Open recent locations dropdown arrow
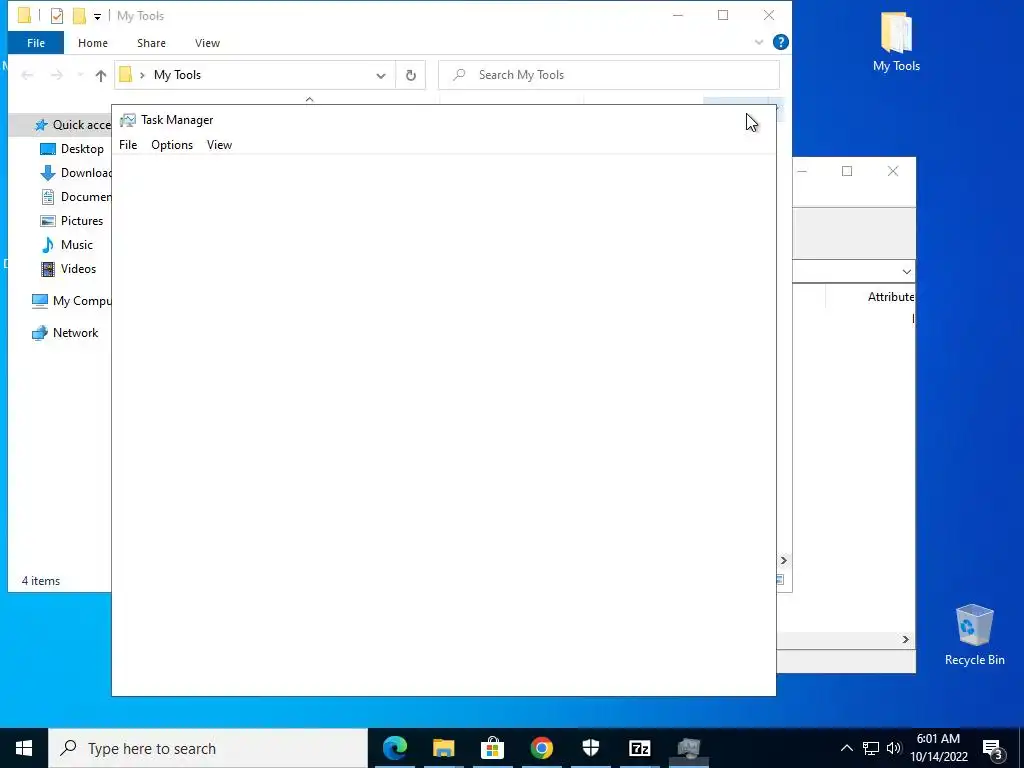The width and height of the screenshot is (1024, 768). [80, 75]
